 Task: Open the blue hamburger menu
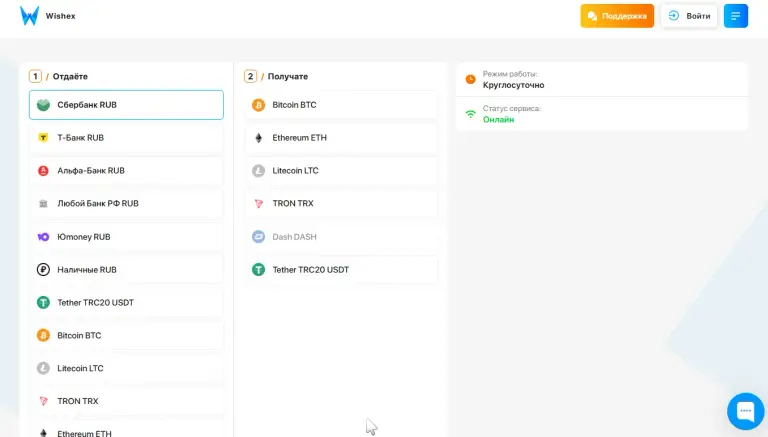(x=736, y=16)
